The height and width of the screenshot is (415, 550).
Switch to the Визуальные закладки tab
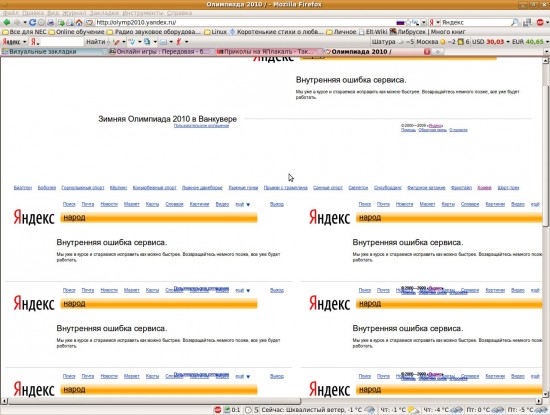[53, 52]
